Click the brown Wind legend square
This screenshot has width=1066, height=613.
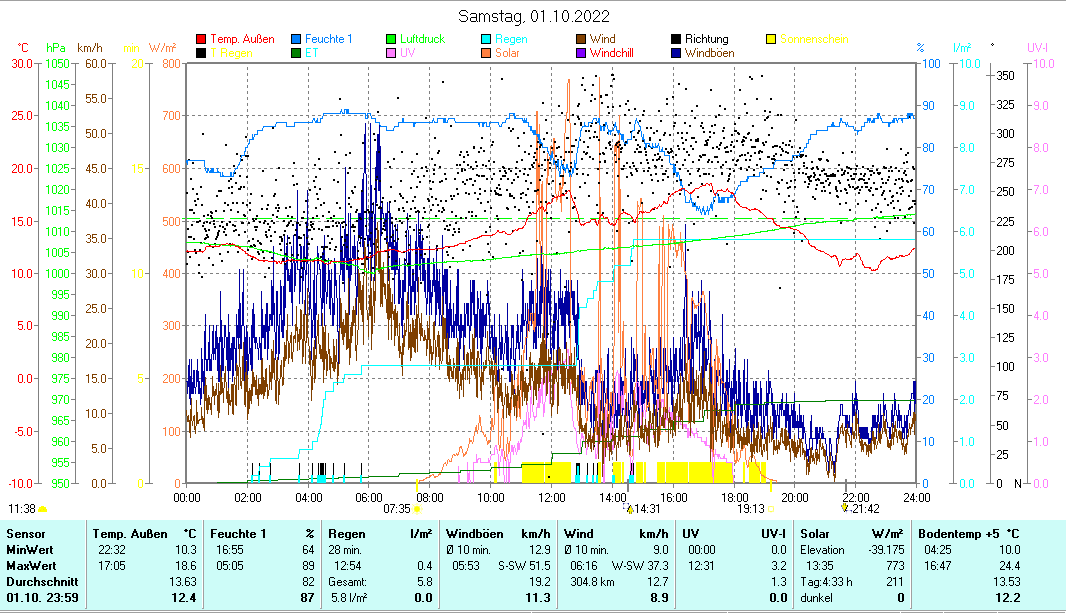tap(582, 39)
